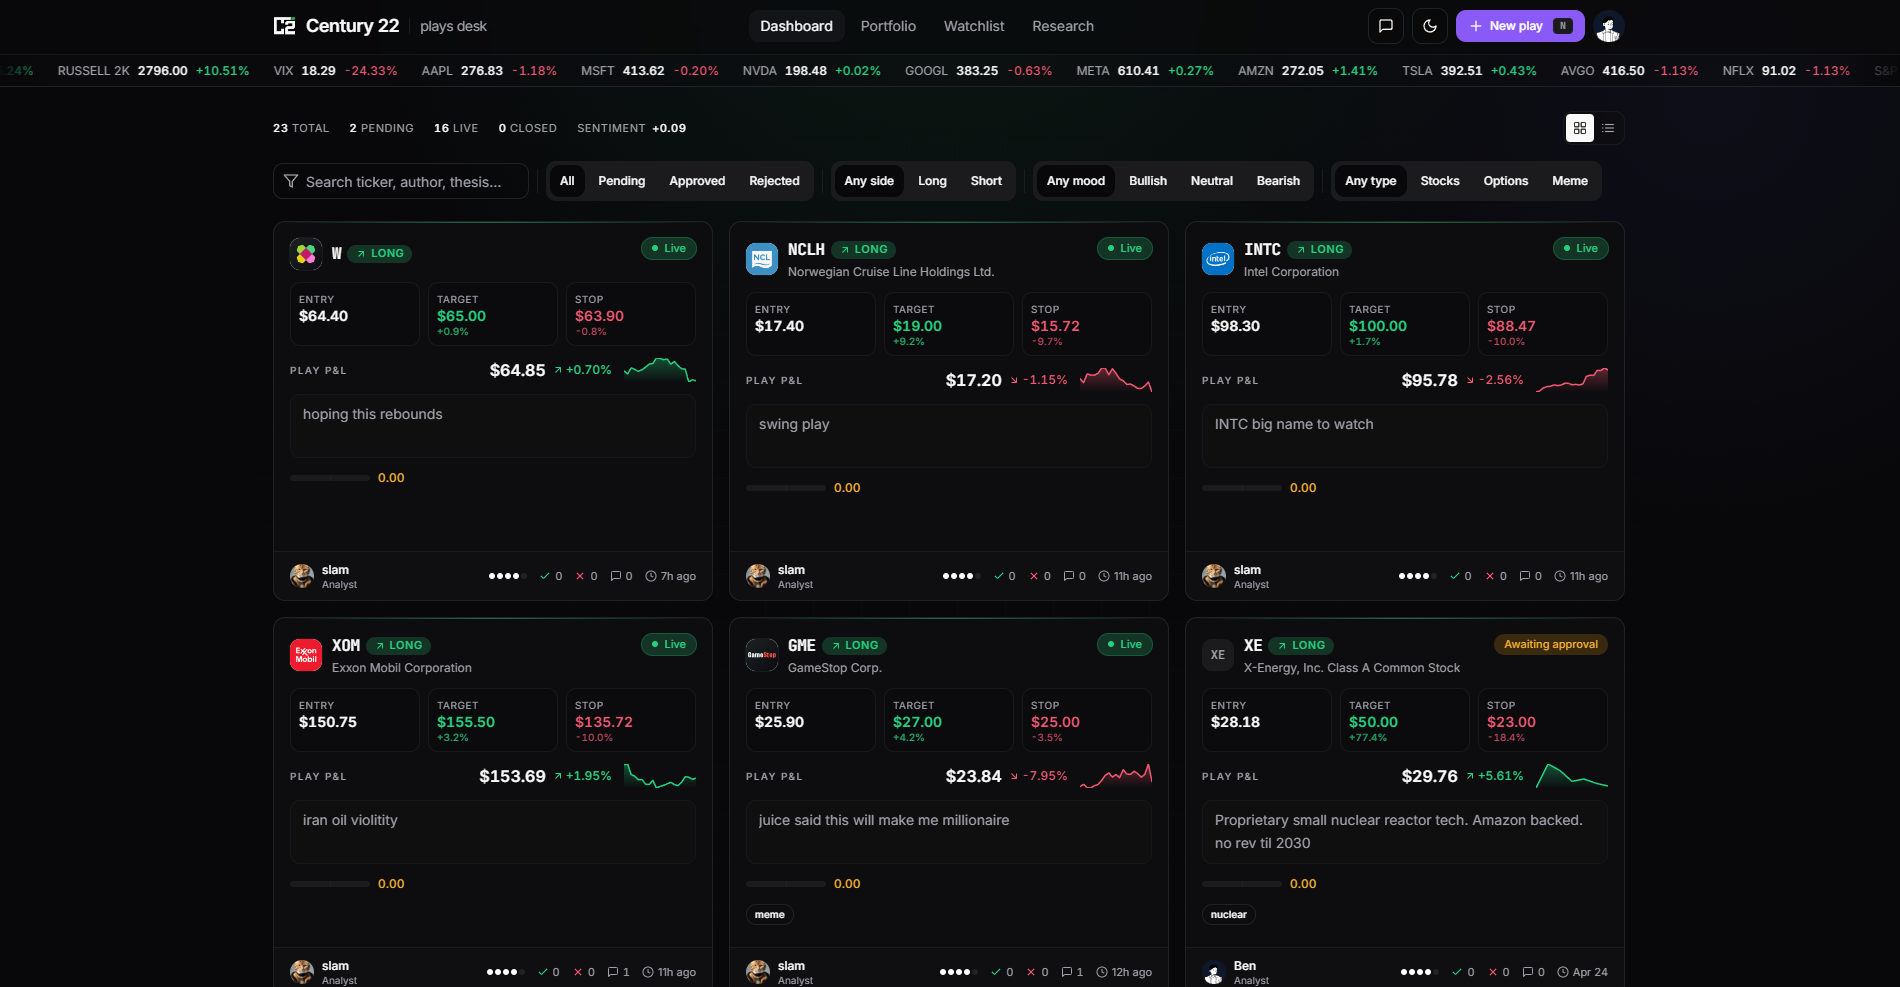Click the score bar on the NCLH card
The image size is (1900, 987).
[x=786, y=488]
